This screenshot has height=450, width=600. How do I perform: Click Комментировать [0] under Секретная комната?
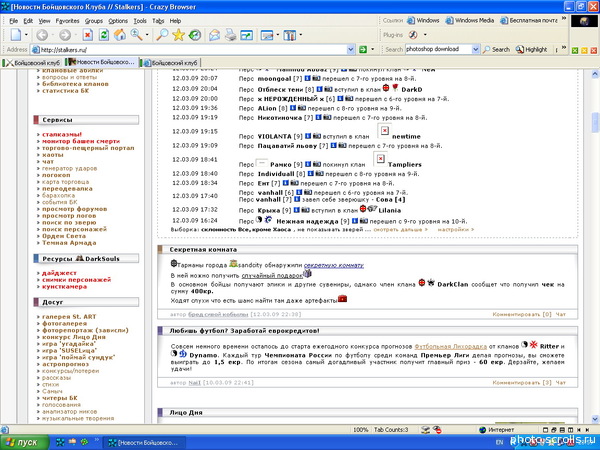pos(522,315)
